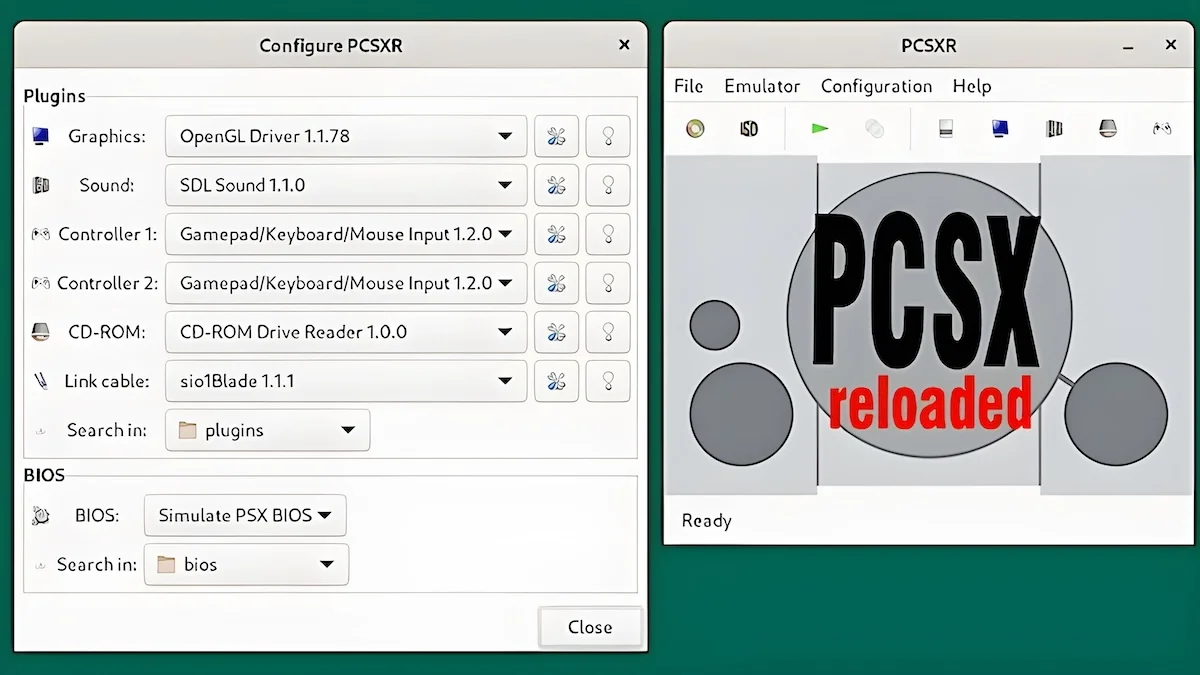This screenshot has height=675, width=1200.
Task: Open the Sound plugin dropdown
Action: pos(346,185)
